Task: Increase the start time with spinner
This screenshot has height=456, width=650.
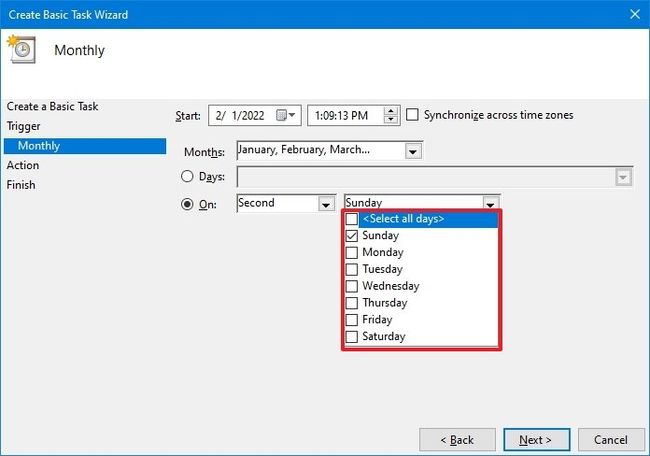Action: click(x=391, y=111)
